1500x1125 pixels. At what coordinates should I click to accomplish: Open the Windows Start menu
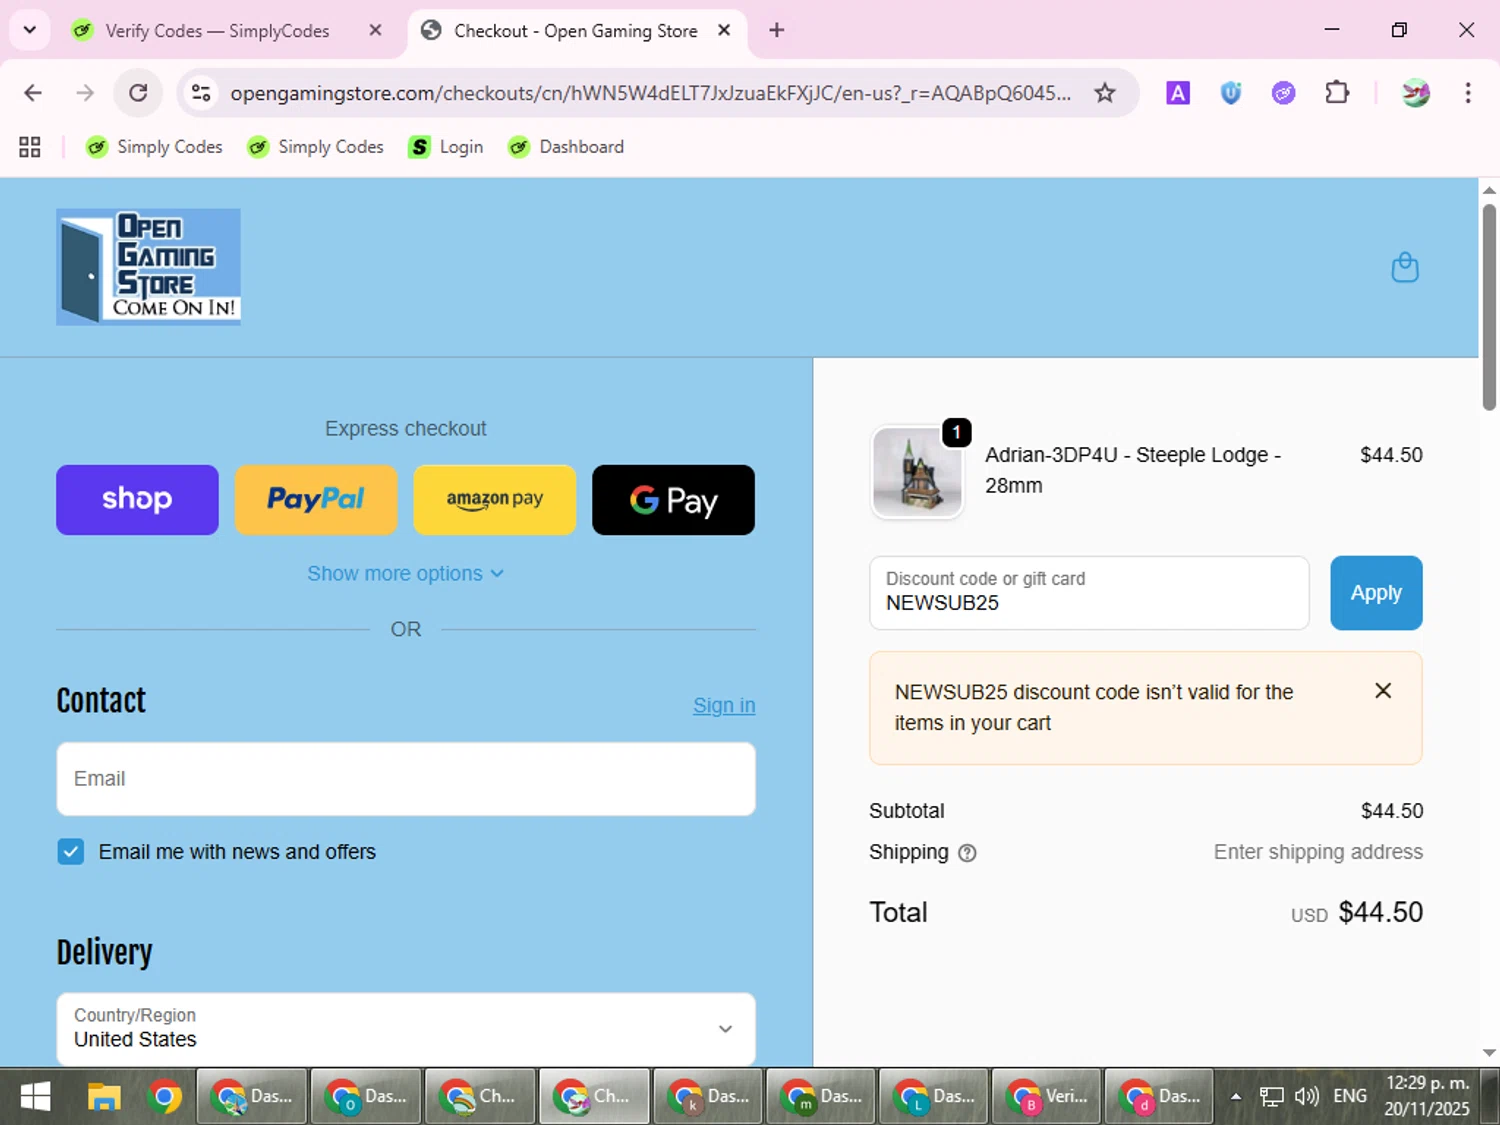point(35,1097)
